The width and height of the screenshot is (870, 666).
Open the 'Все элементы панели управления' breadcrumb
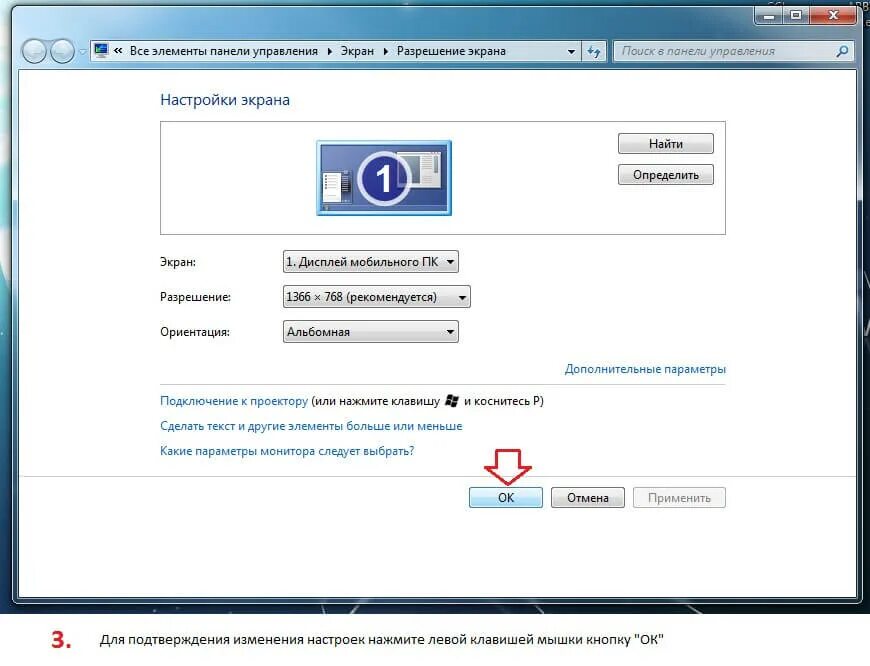pyautogui.click(x=224, y=51)
